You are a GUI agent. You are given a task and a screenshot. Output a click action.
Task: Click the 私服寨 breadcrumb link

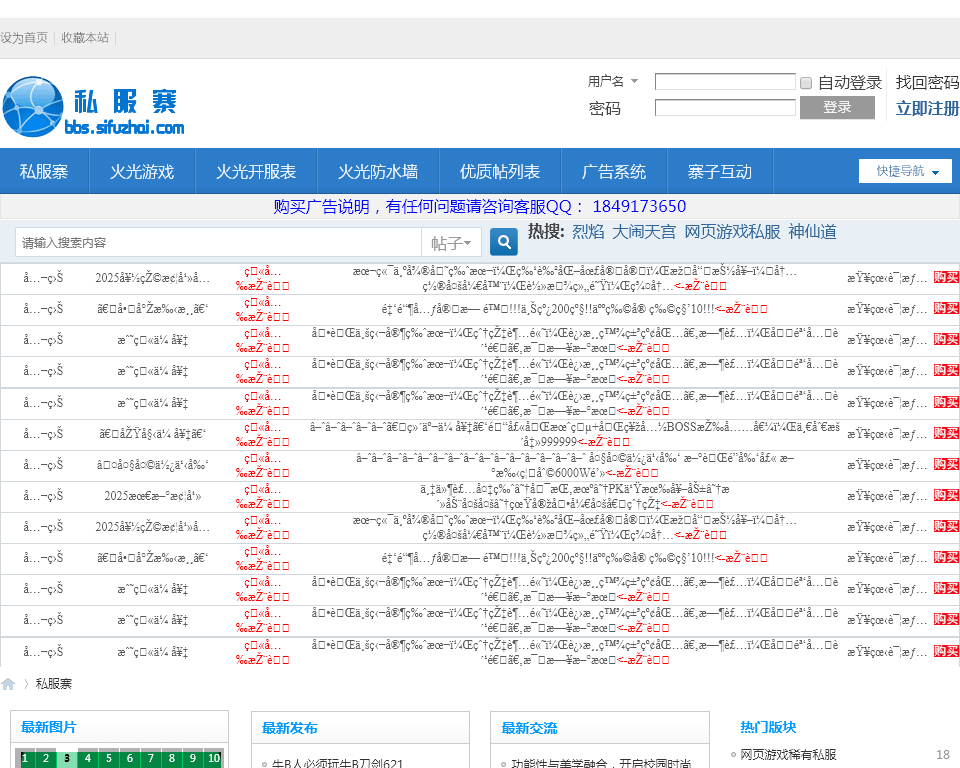(54, 683)
